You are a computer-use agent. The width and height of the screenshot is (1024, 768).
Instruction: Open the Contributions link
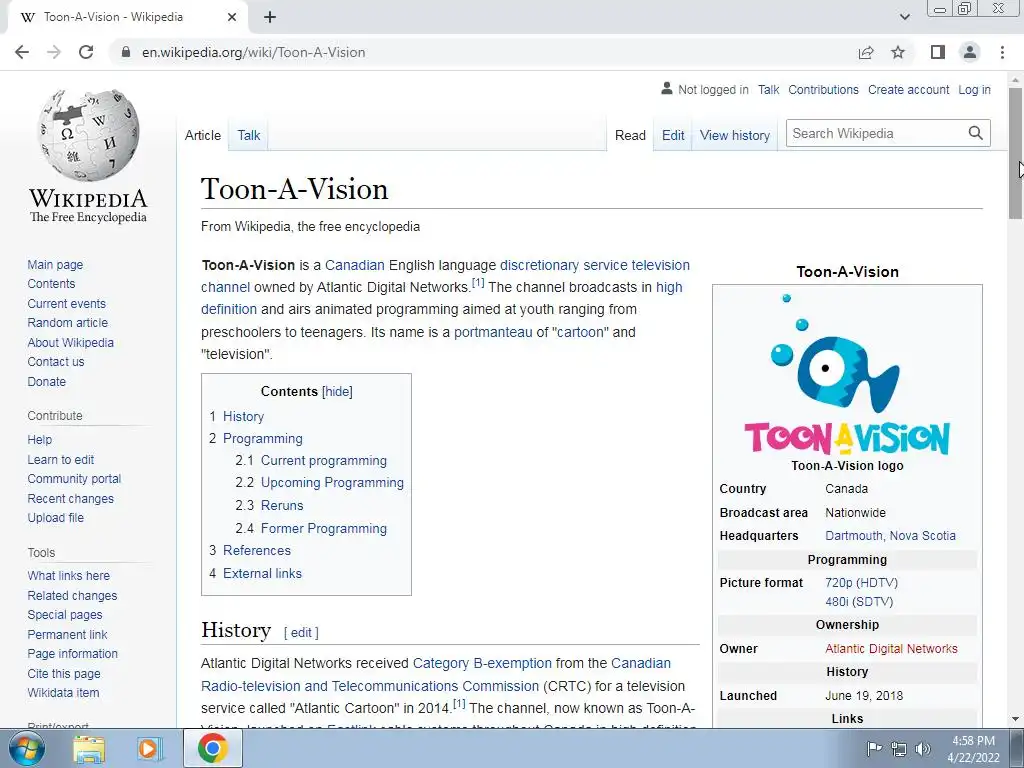823,90
